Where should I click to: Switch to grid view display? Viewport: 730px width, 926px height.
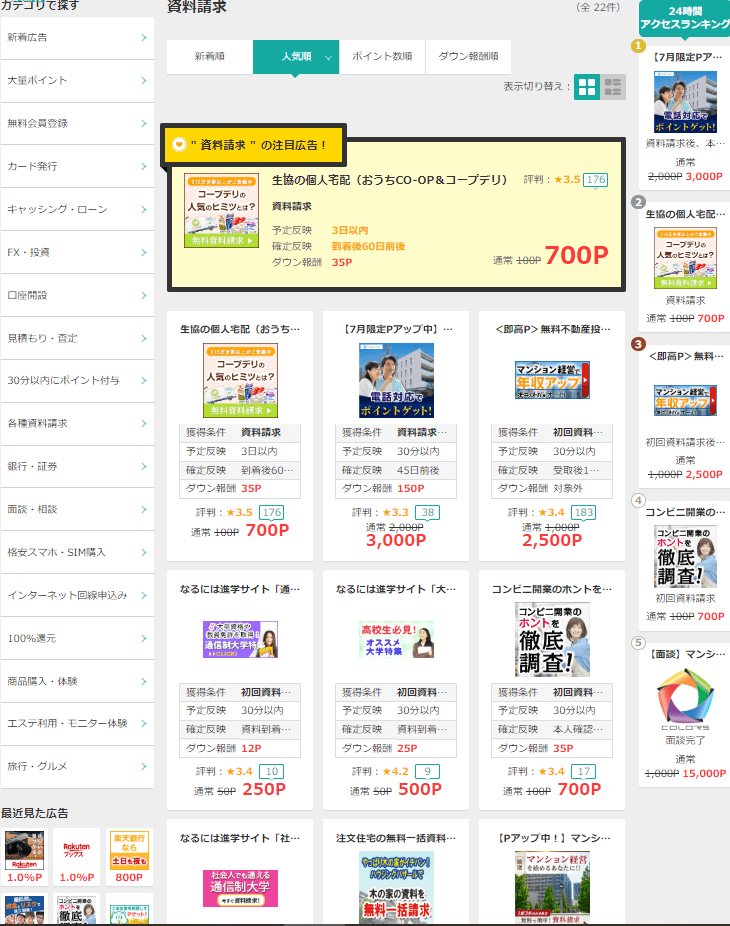tap(587, 87)
